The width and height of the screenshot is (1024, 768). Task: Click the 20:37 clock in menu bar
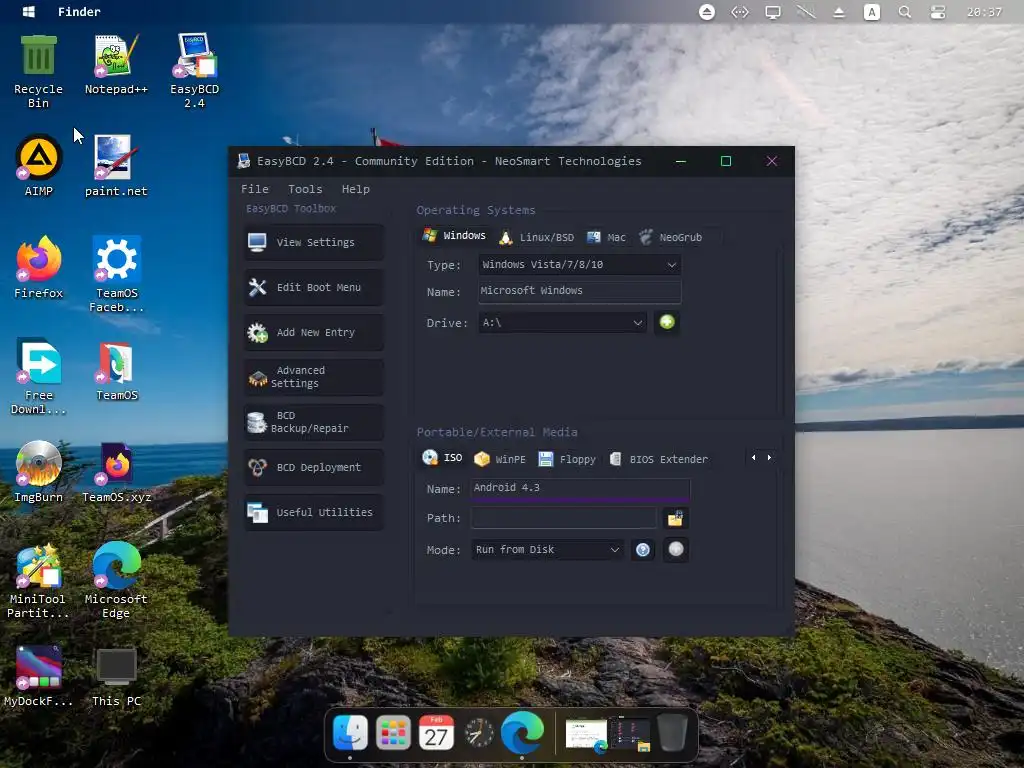(984, 12)
